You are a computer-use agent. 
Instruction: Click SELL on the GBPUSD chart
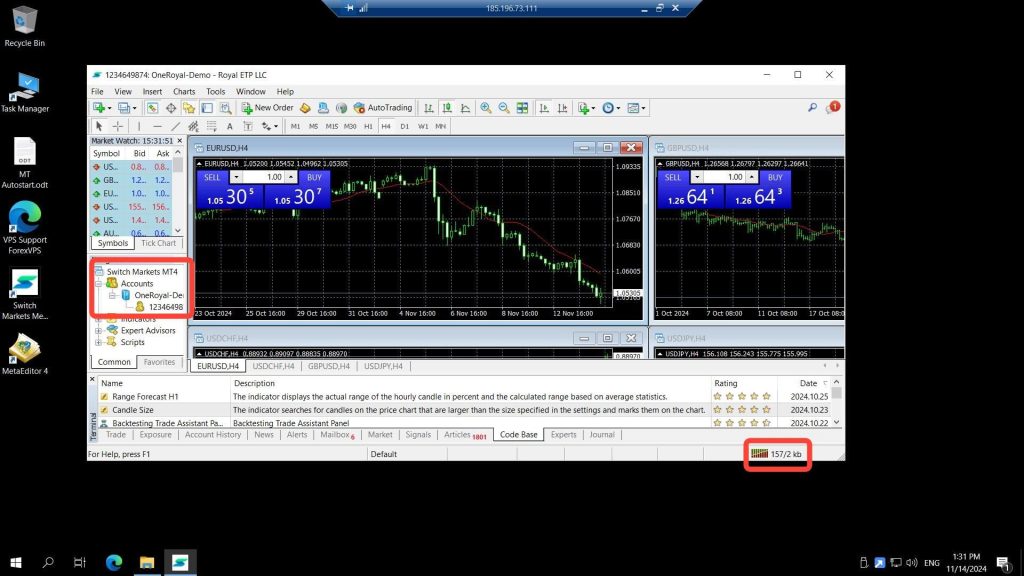[x=673, y=177]
